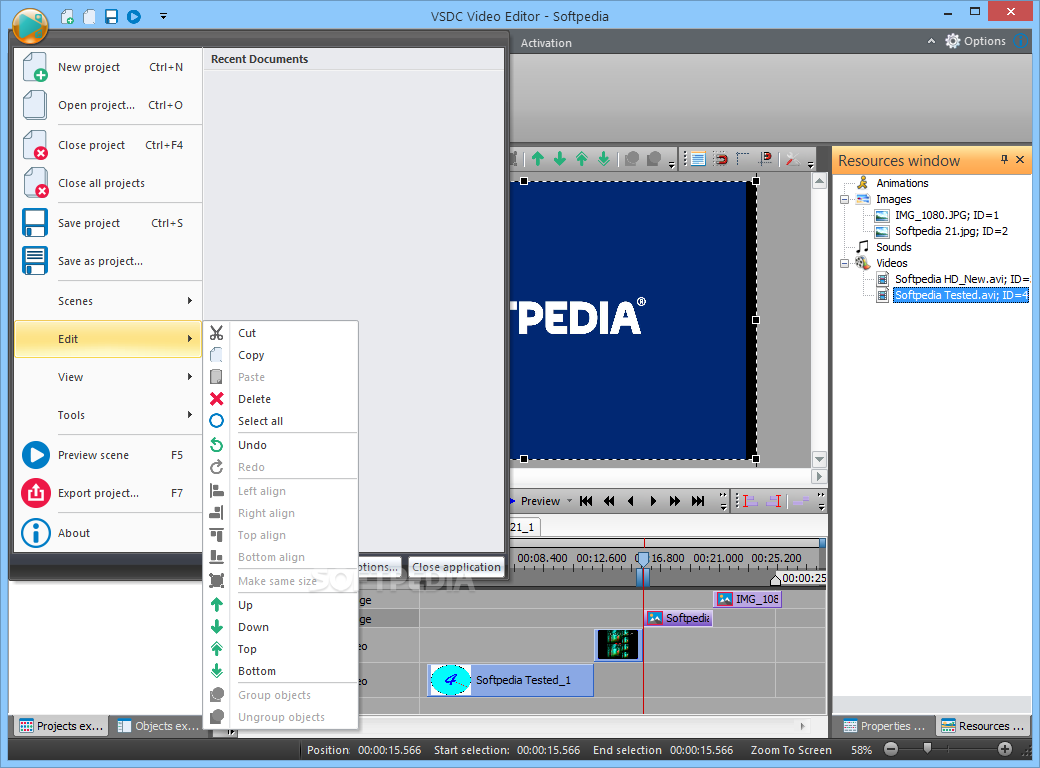Choose Save project entry
1040x768 pixels.
pos(108,223)
